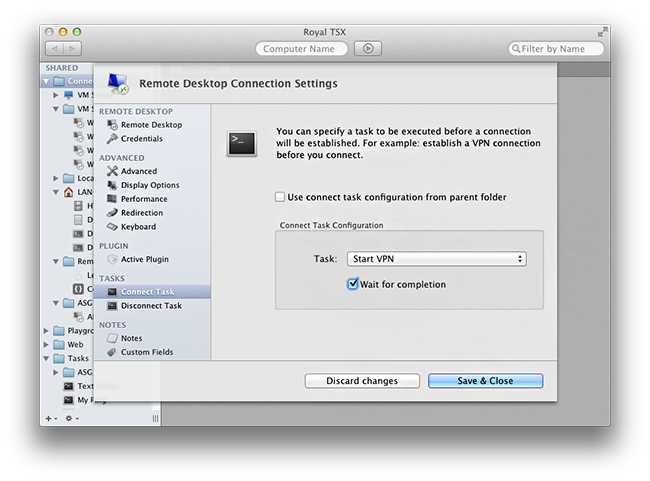Click the sidebar resize handle
The image size is (650, 481).
pos(155,418)
